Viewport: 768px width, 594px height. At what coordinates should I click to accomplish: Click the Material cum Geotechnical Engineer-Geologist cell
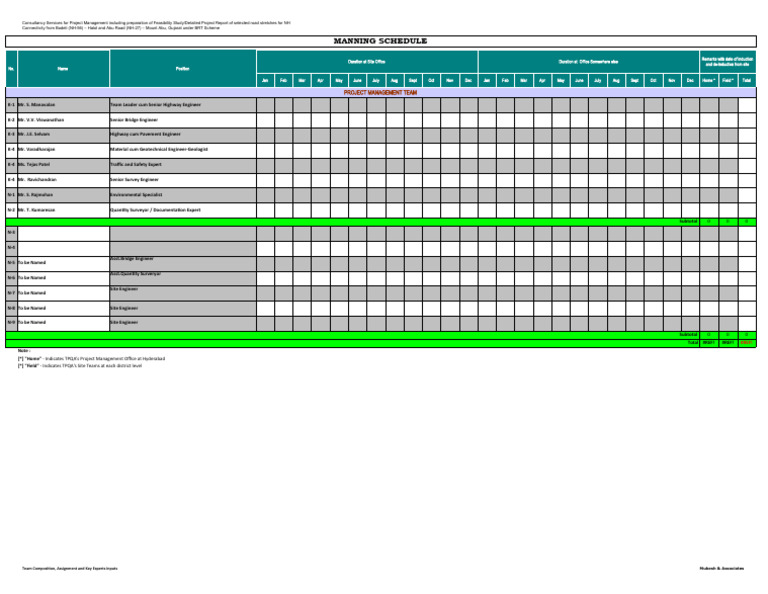182,148
